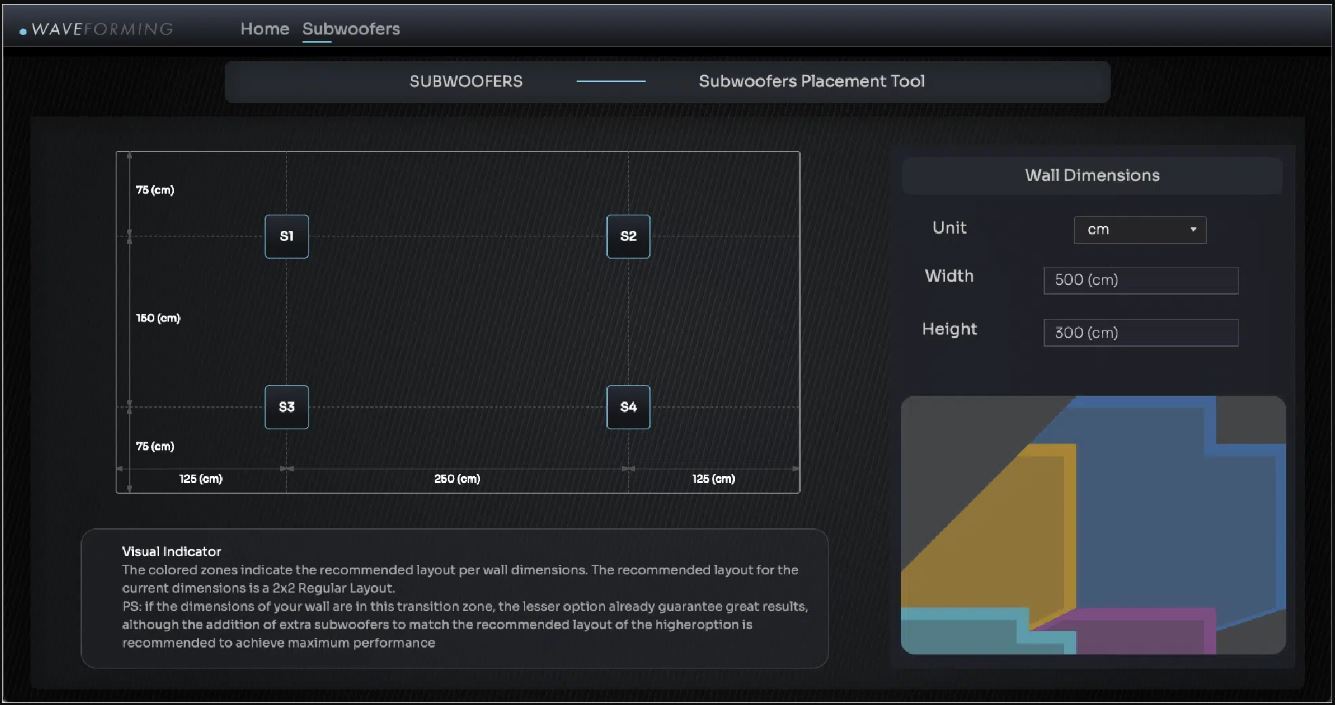Viewport: 1335px width, 705px height.
Task: Go to the Home tab
Action: pyautogui.click(x=265, y=29)
